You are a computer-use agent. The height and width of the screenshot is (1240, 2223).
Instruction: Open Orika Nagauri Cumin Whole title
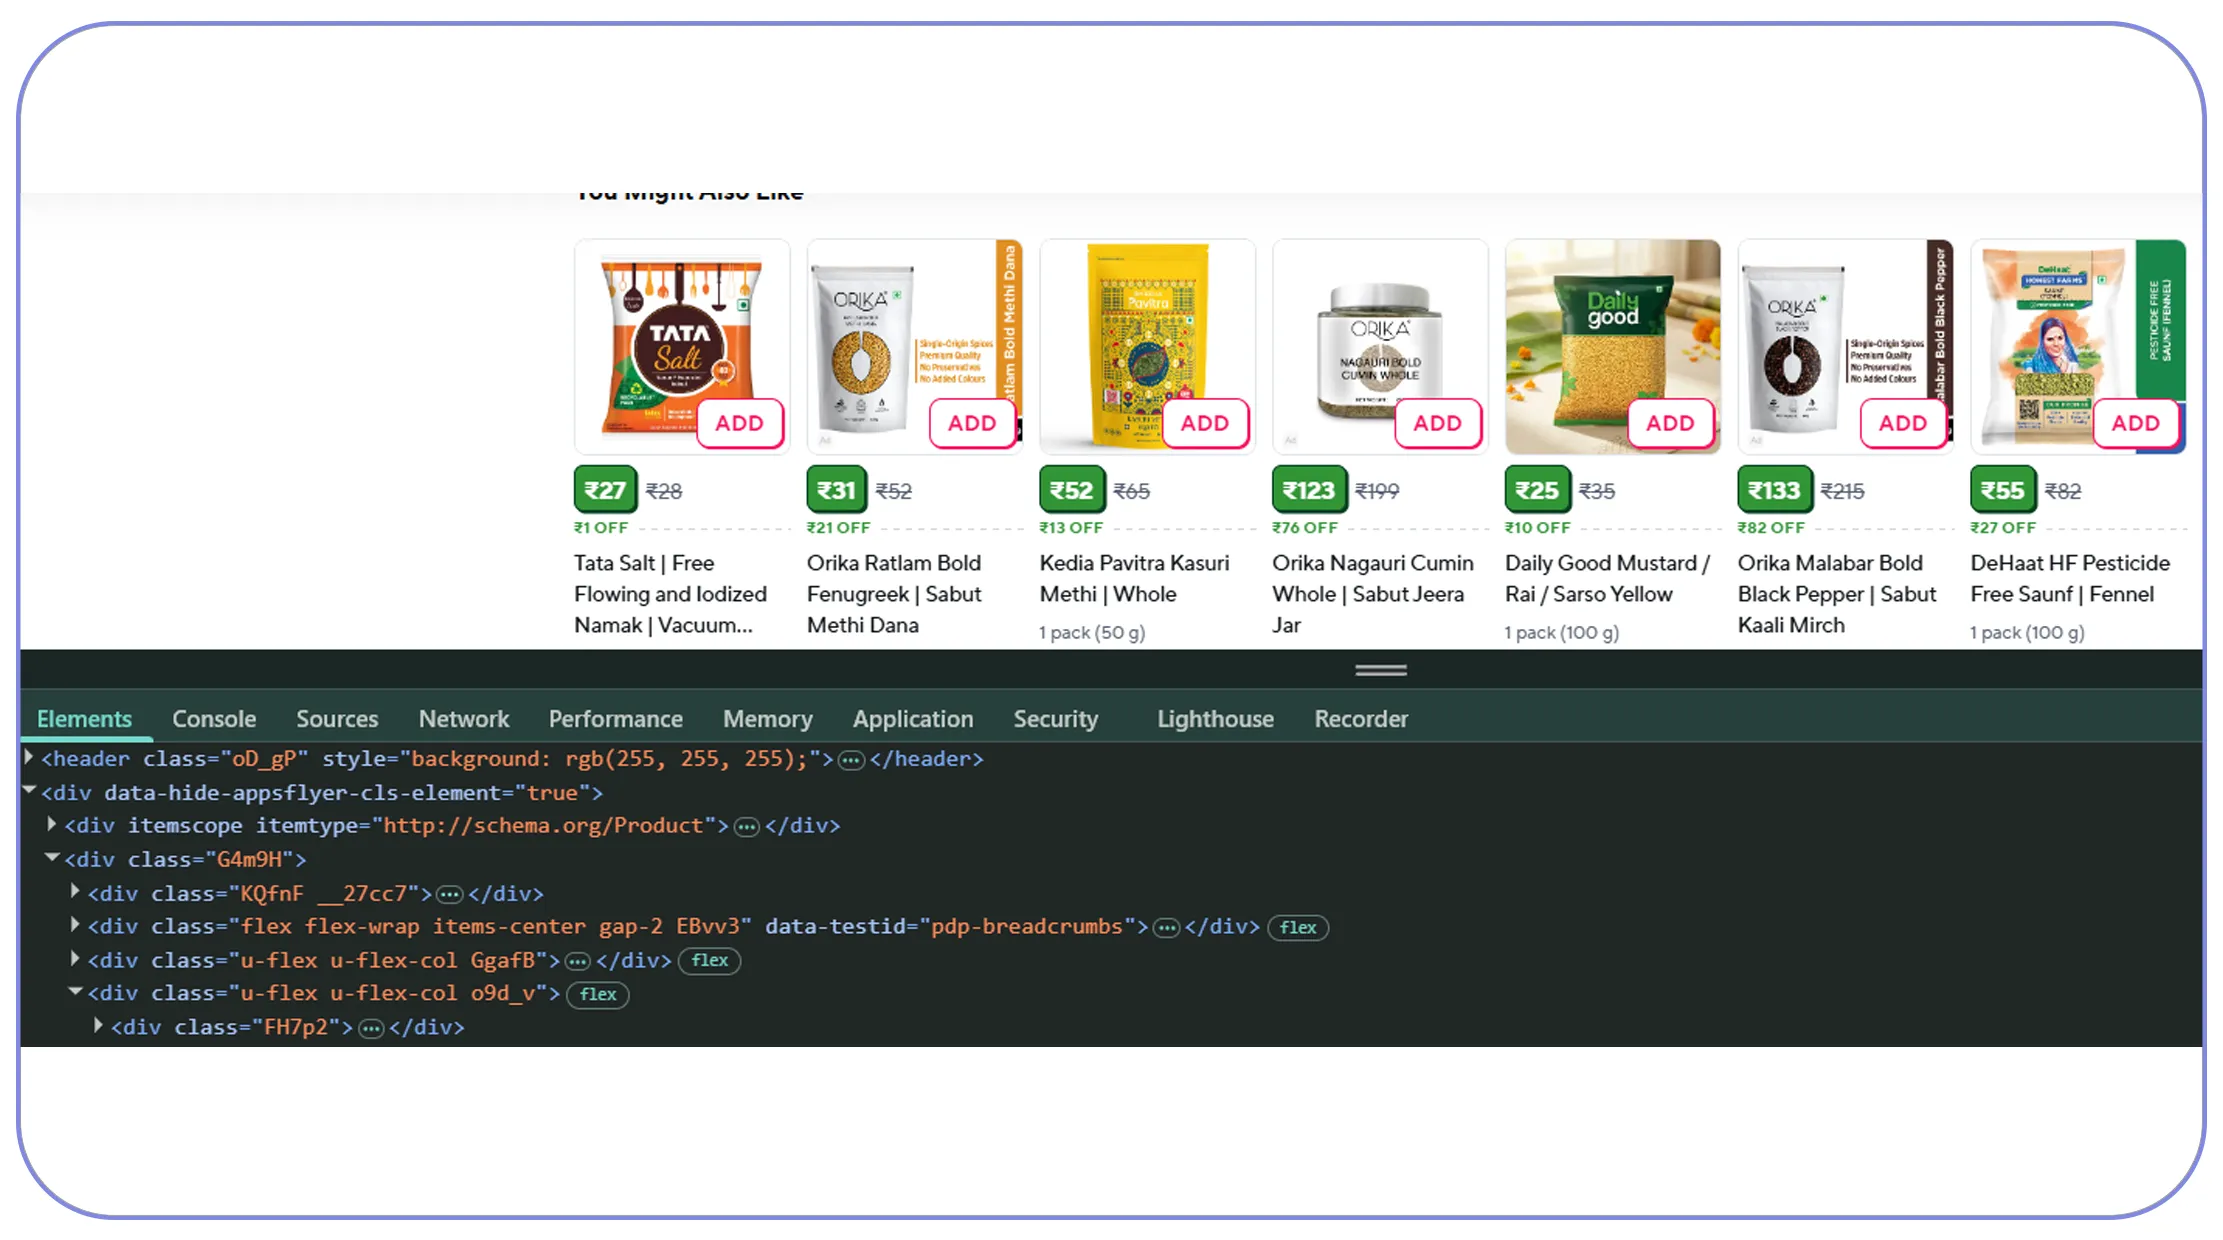pyautogui.click(x=1372, y=594)
